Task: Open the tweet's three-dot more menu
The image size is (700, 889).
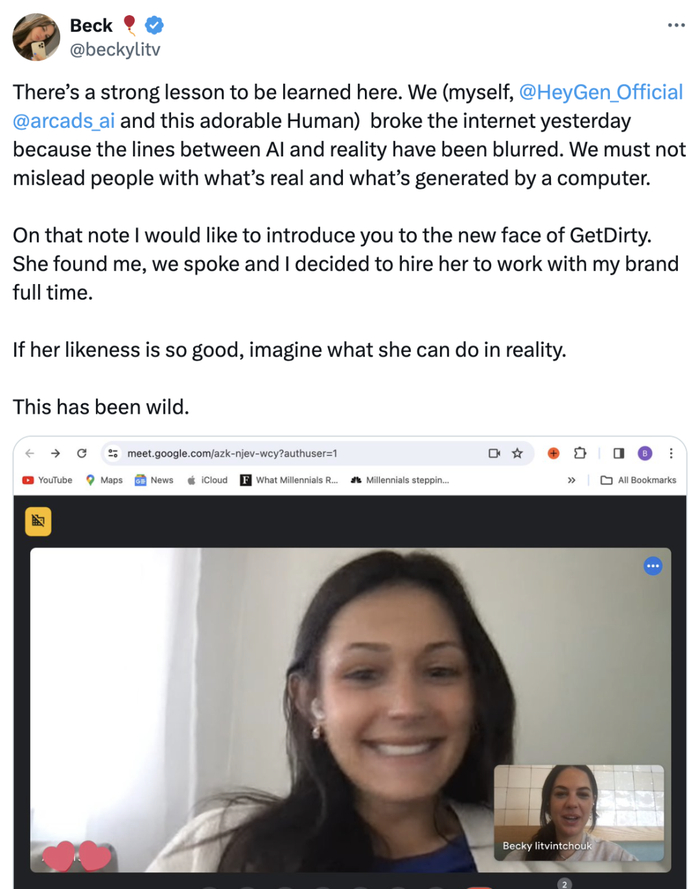Action: tap(676, 25)
